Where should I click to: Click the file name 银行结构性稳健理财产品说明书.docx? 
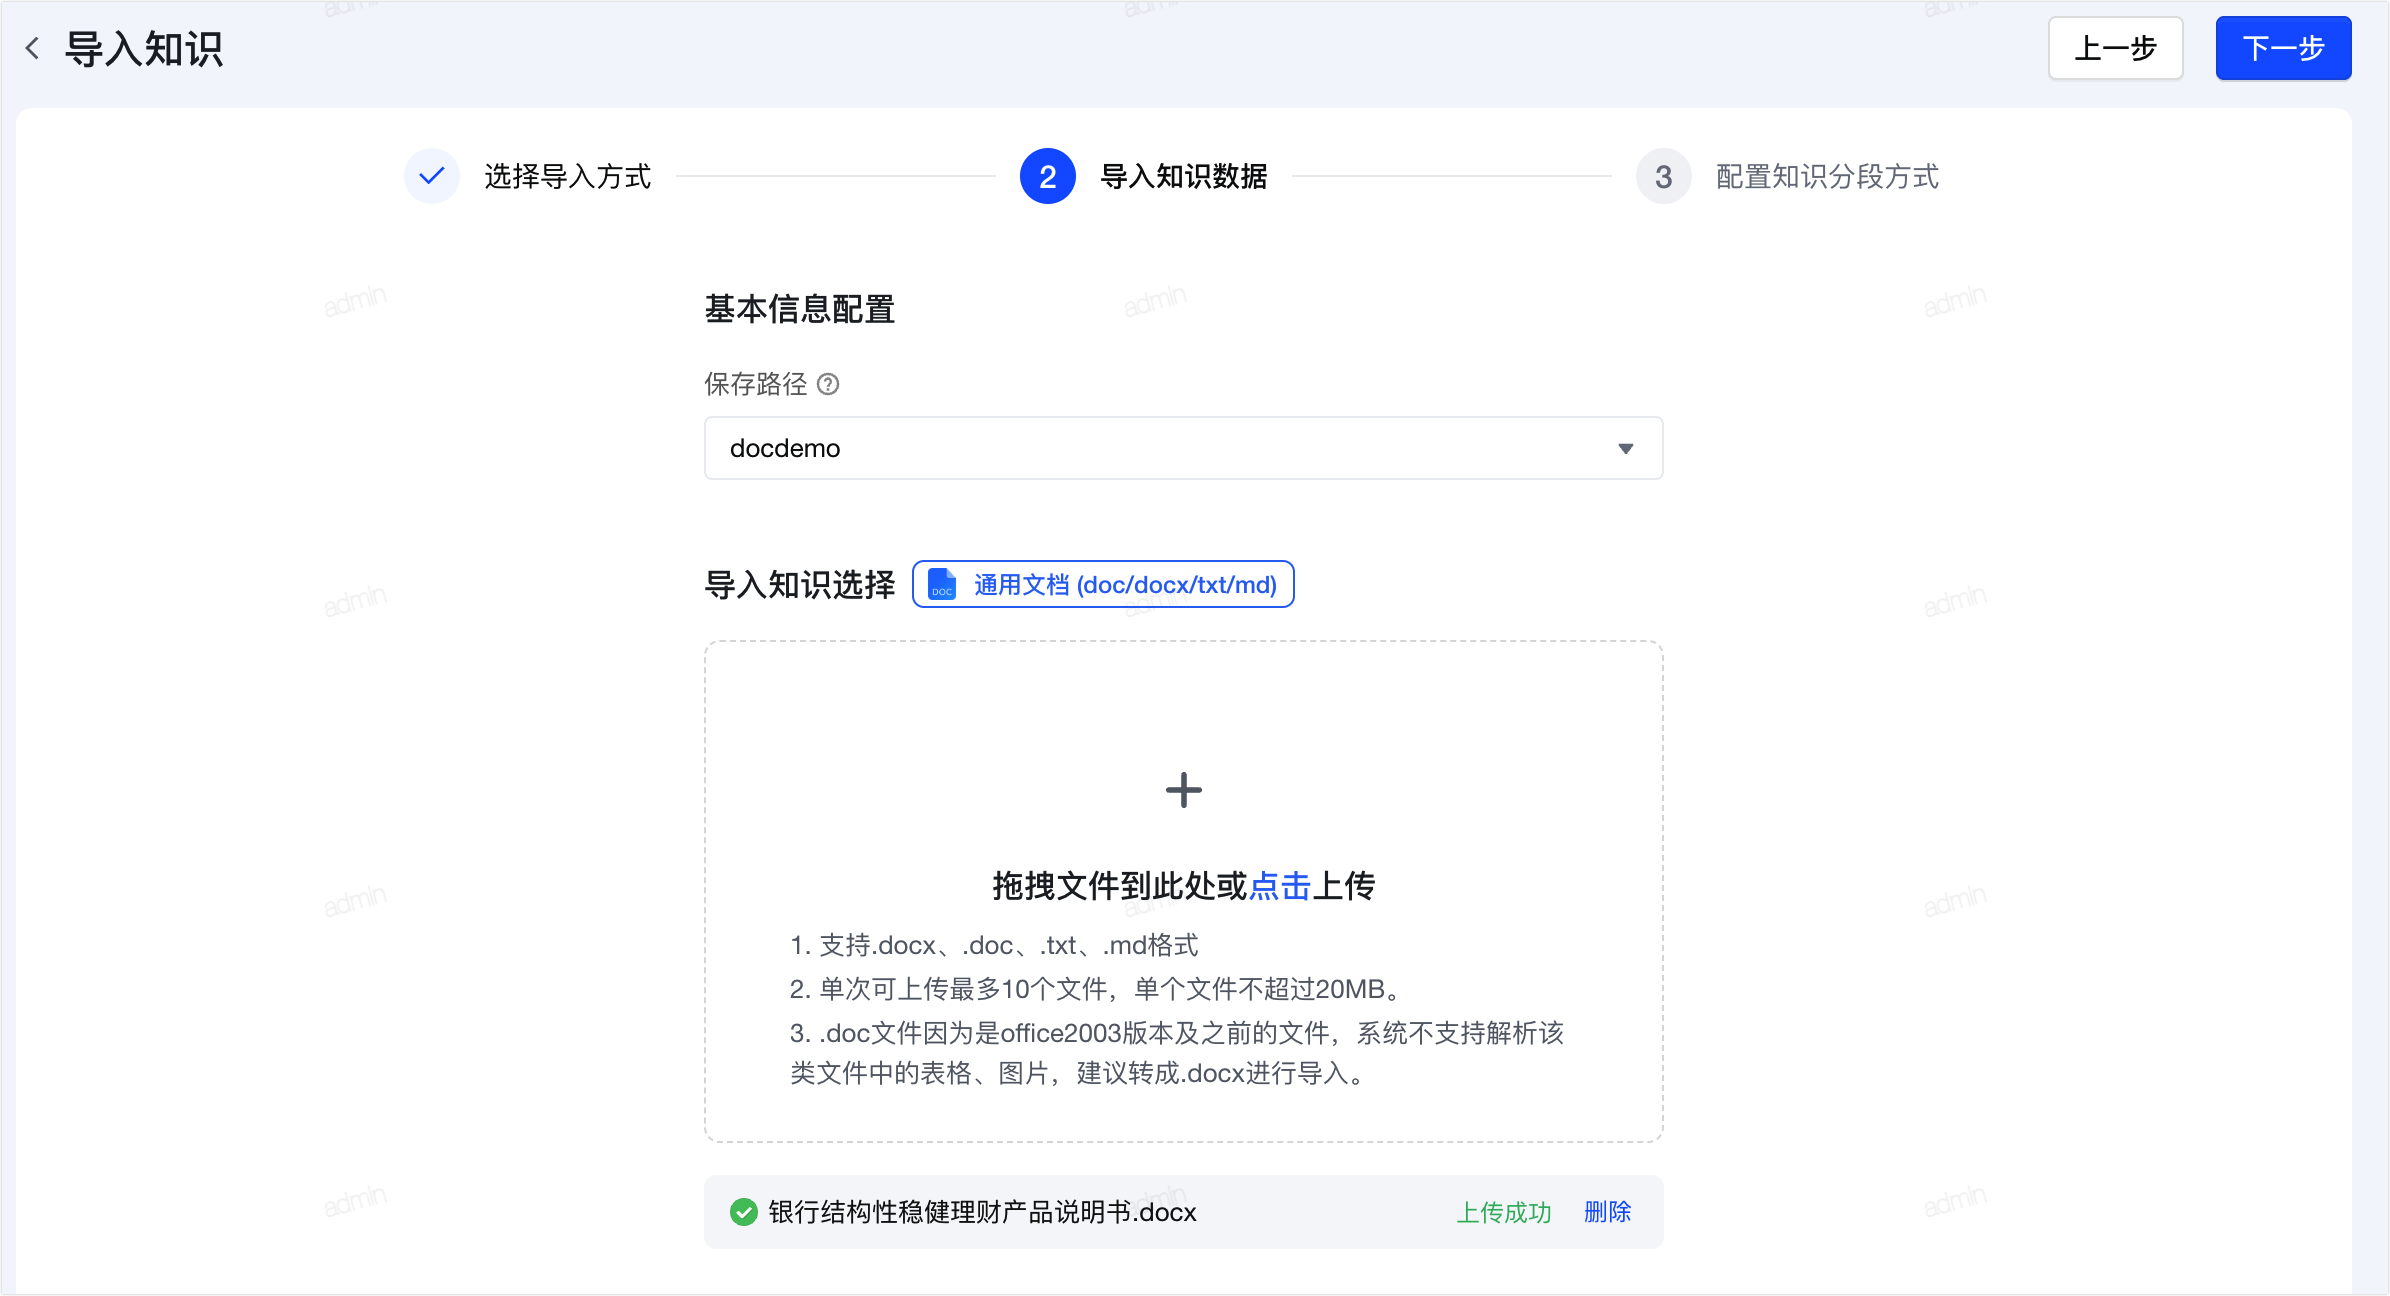pos(982,1212)
